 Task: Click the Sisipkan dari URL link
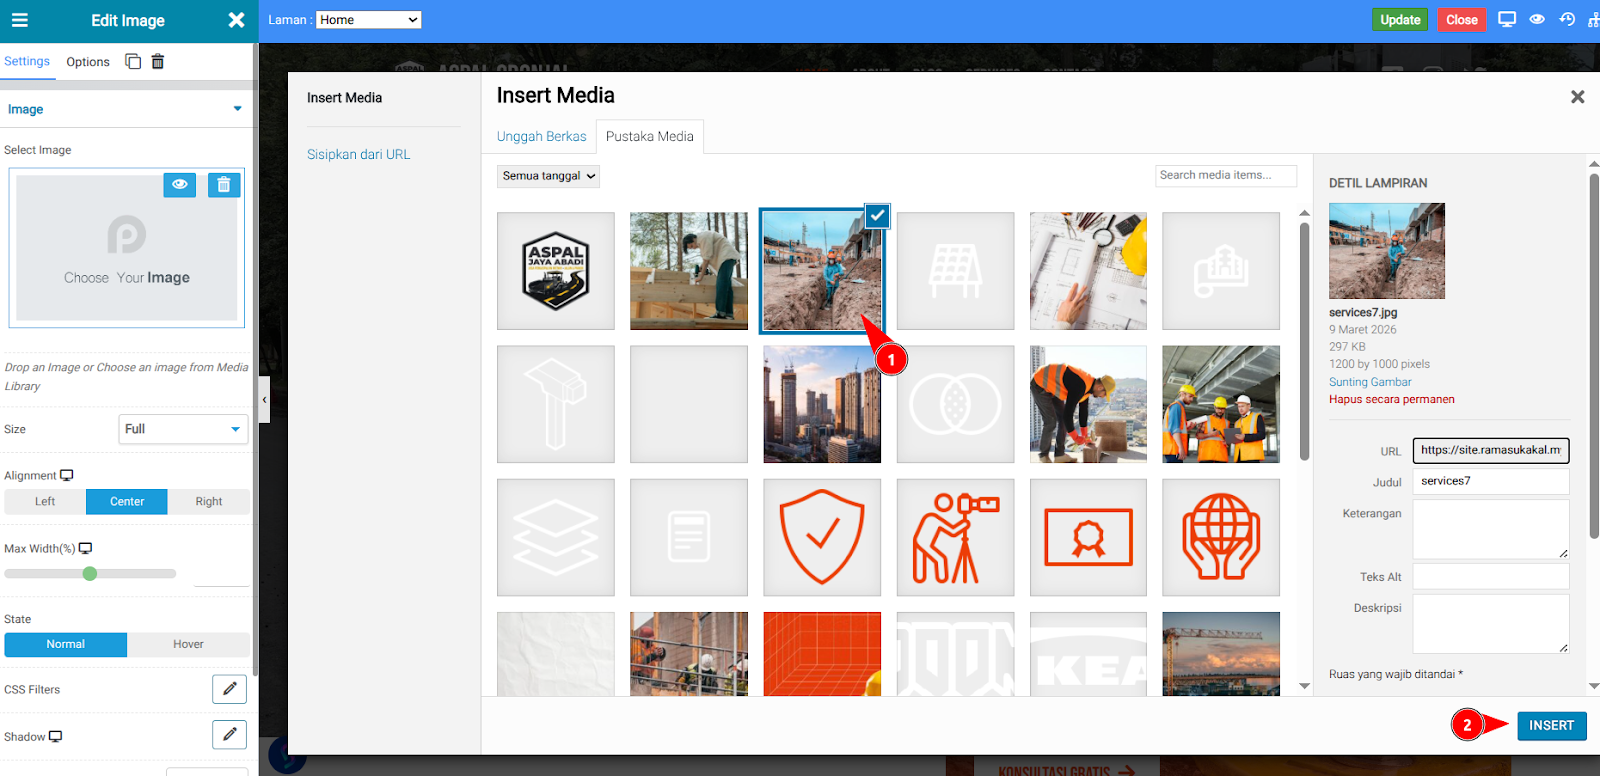[x=358, y=155]
